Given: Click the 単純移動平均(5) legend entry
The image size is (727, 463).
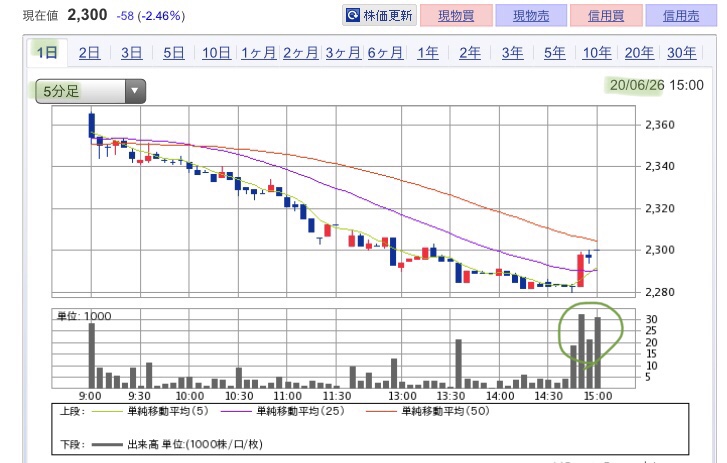Looking at the screenshot, I should click(x=150, y=411).
